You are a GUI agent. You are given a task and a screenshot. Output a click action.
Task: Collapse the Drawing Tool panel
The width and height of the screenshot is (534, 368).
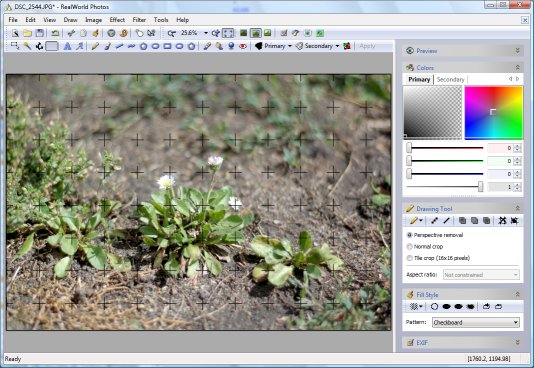(x=517, y=208)
